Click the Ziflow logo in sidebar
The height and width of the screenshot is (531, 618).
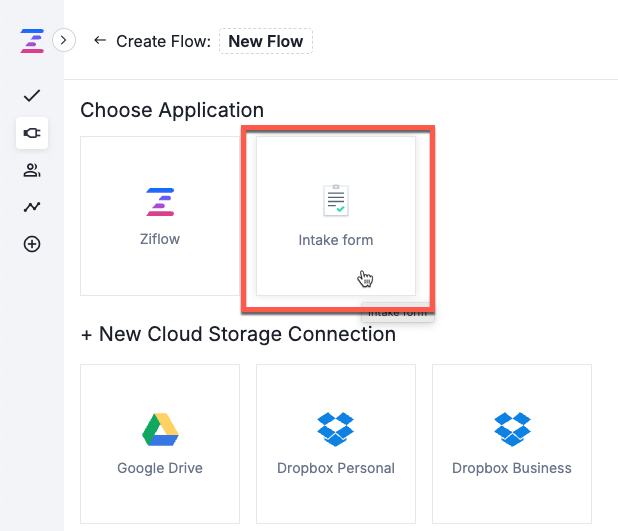coord(32,41)
